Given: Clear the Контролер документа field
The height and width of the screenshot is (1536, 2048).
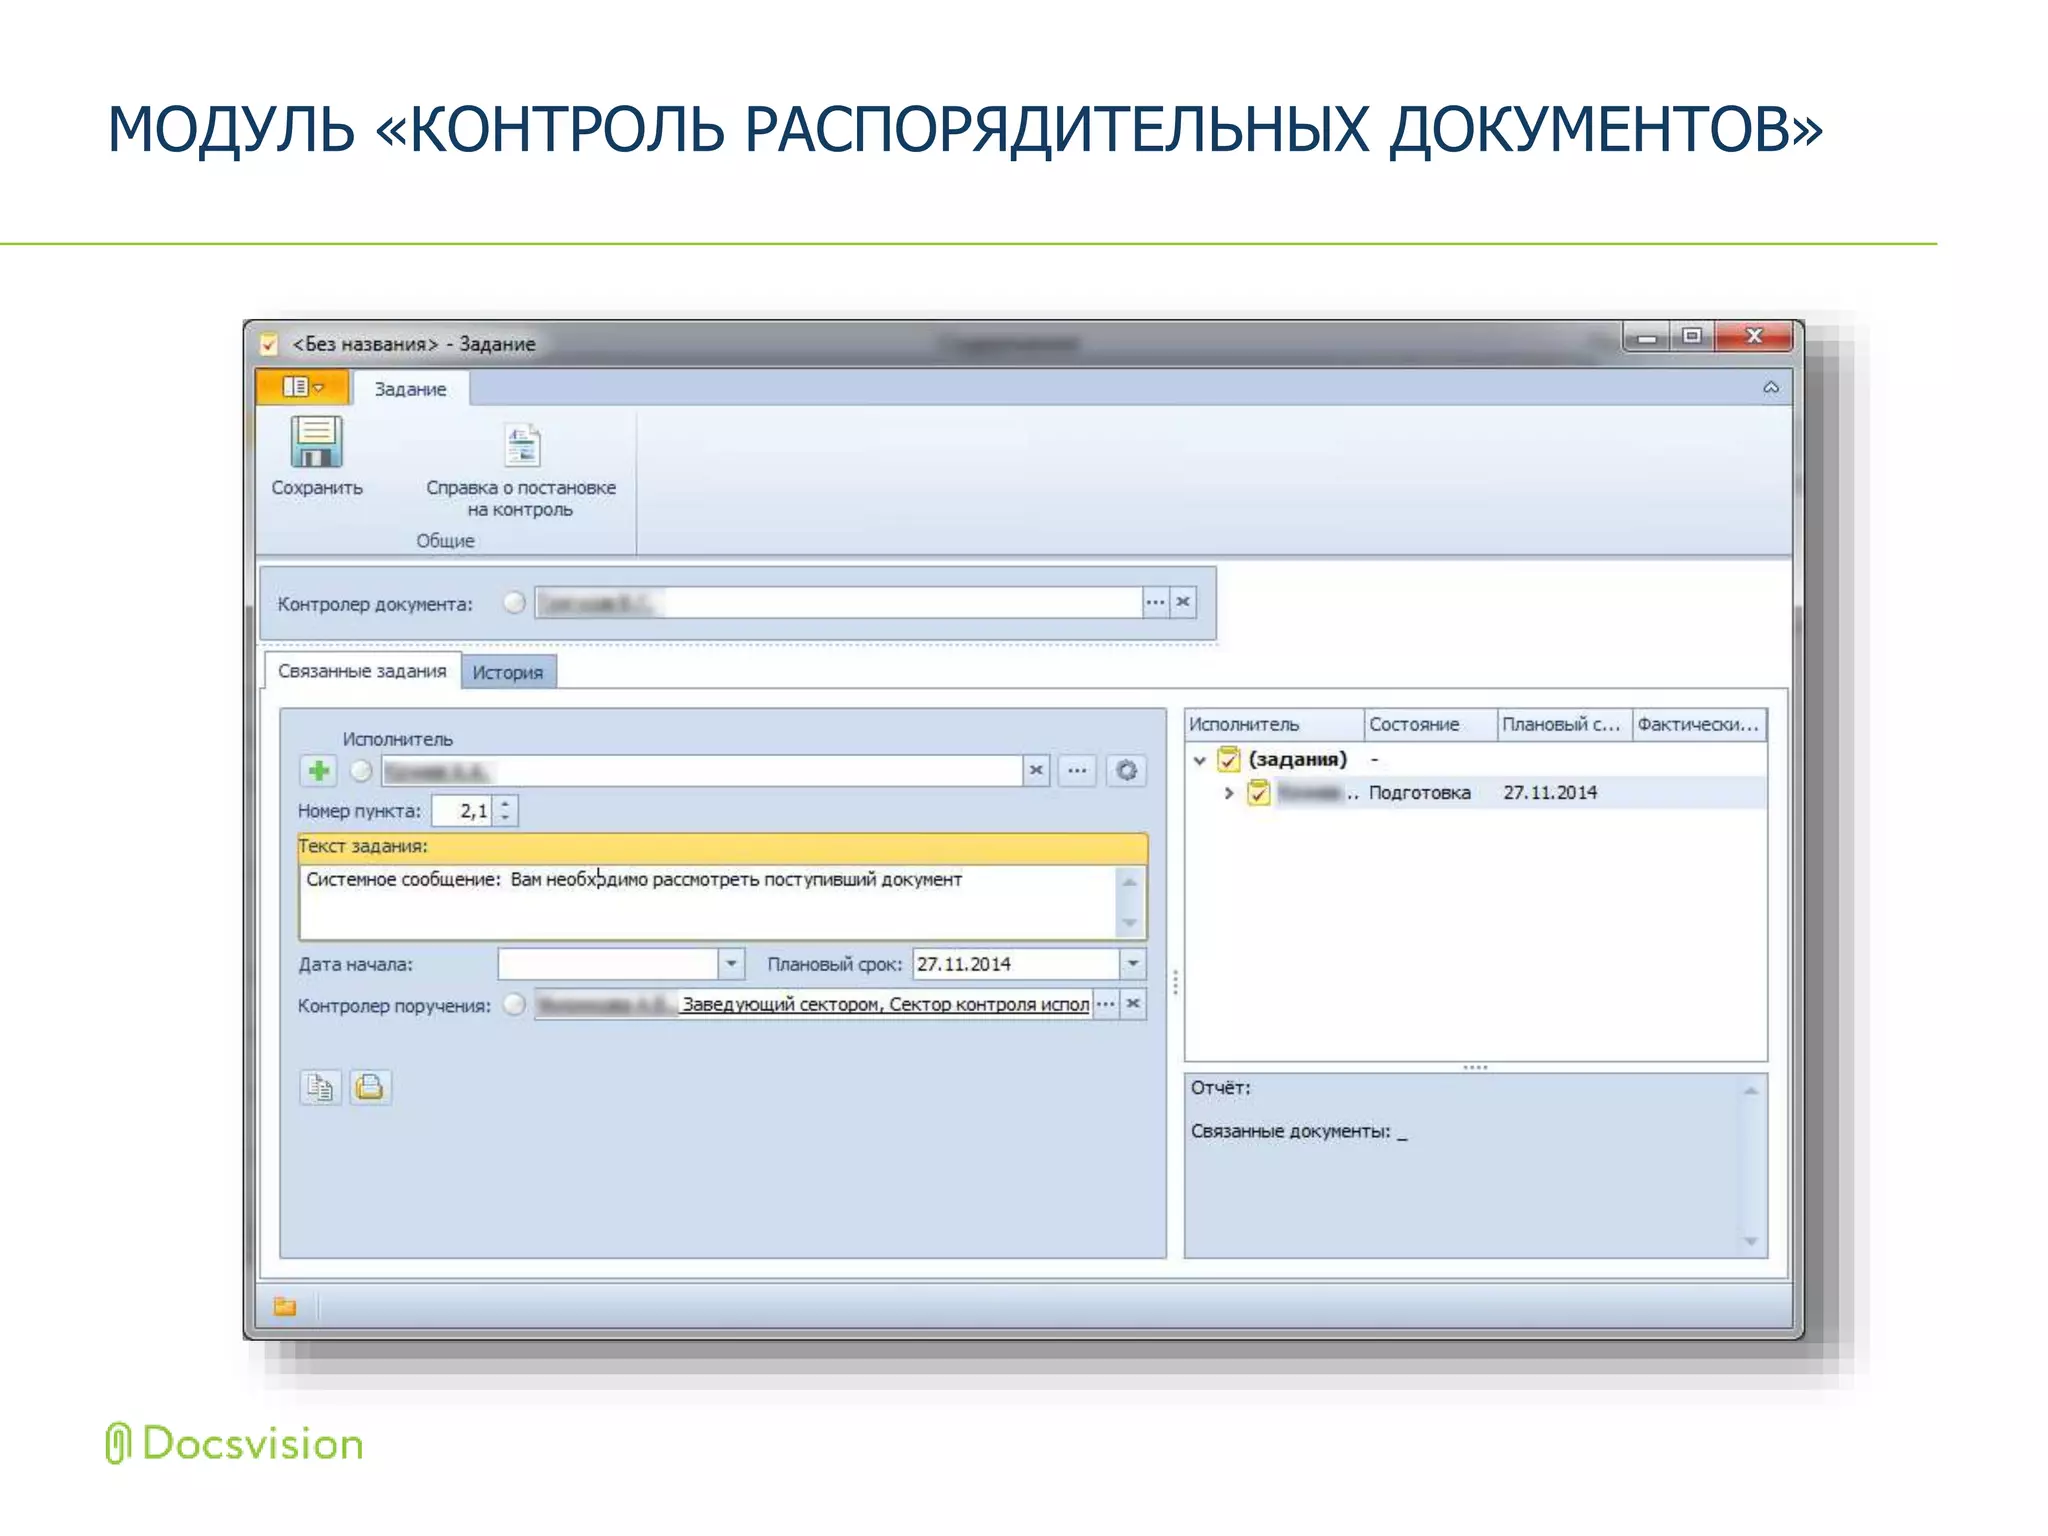Looking at the screenshot, I should 1183,602.
